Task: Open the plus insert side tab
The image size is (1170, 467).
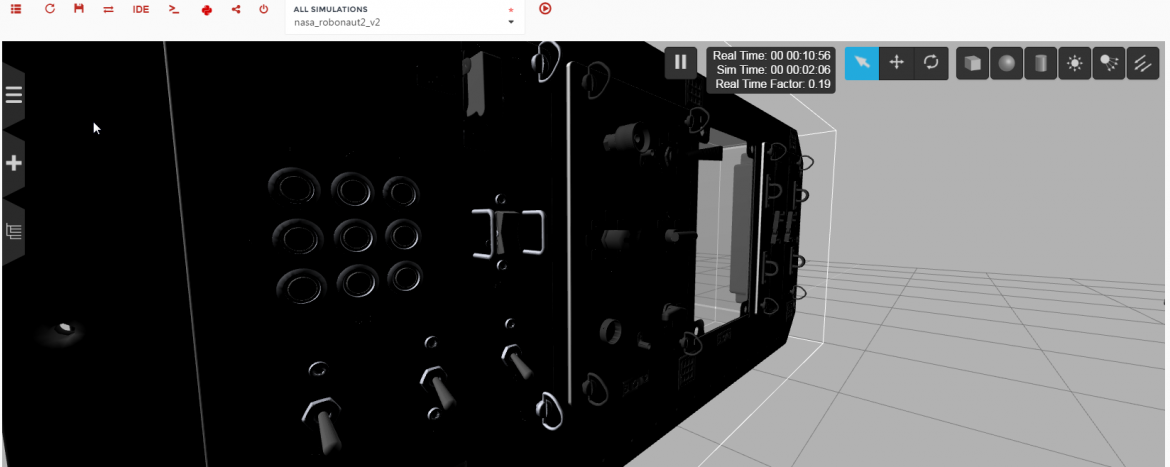Action: click(13, 163)
